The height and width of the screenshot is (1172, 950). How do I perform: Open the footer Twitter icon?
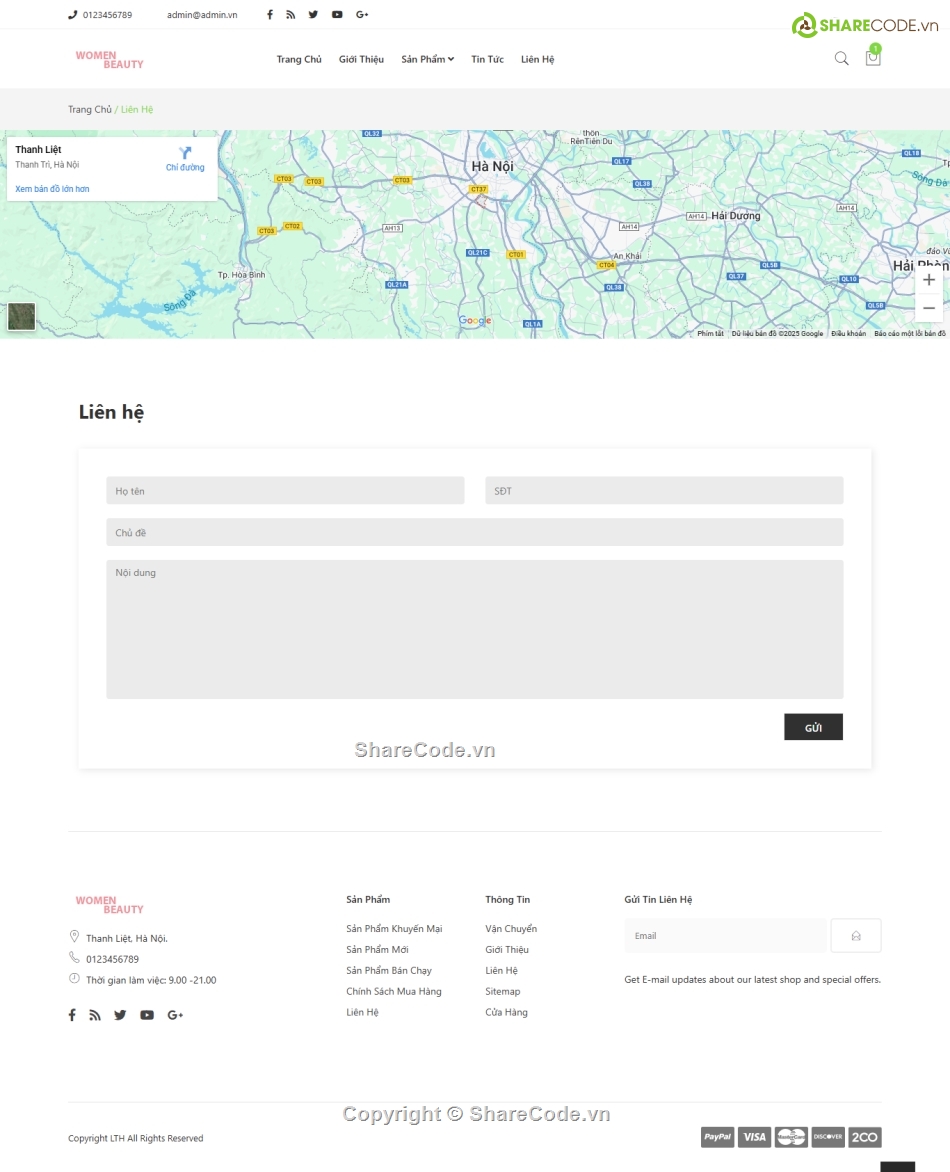[x=120, y=1015]
